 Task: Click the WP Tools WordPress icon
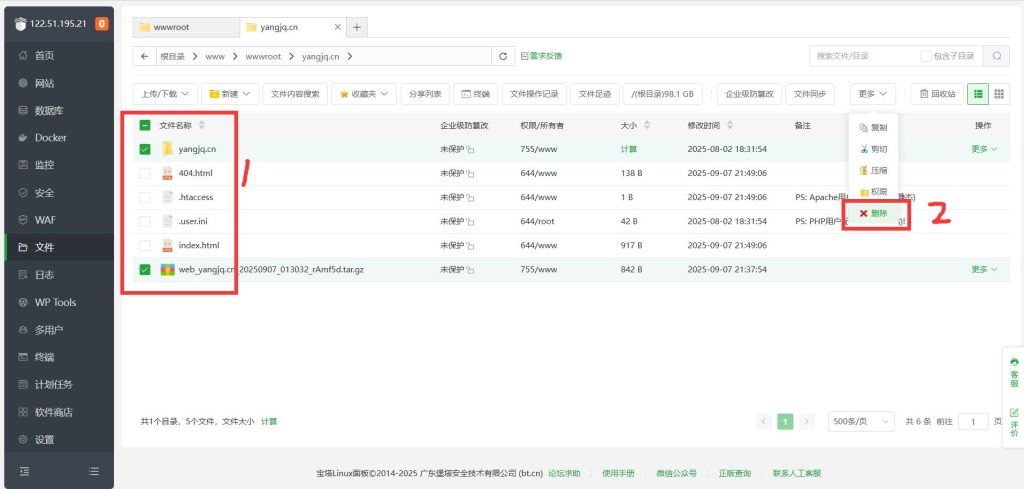coord(24,302)
